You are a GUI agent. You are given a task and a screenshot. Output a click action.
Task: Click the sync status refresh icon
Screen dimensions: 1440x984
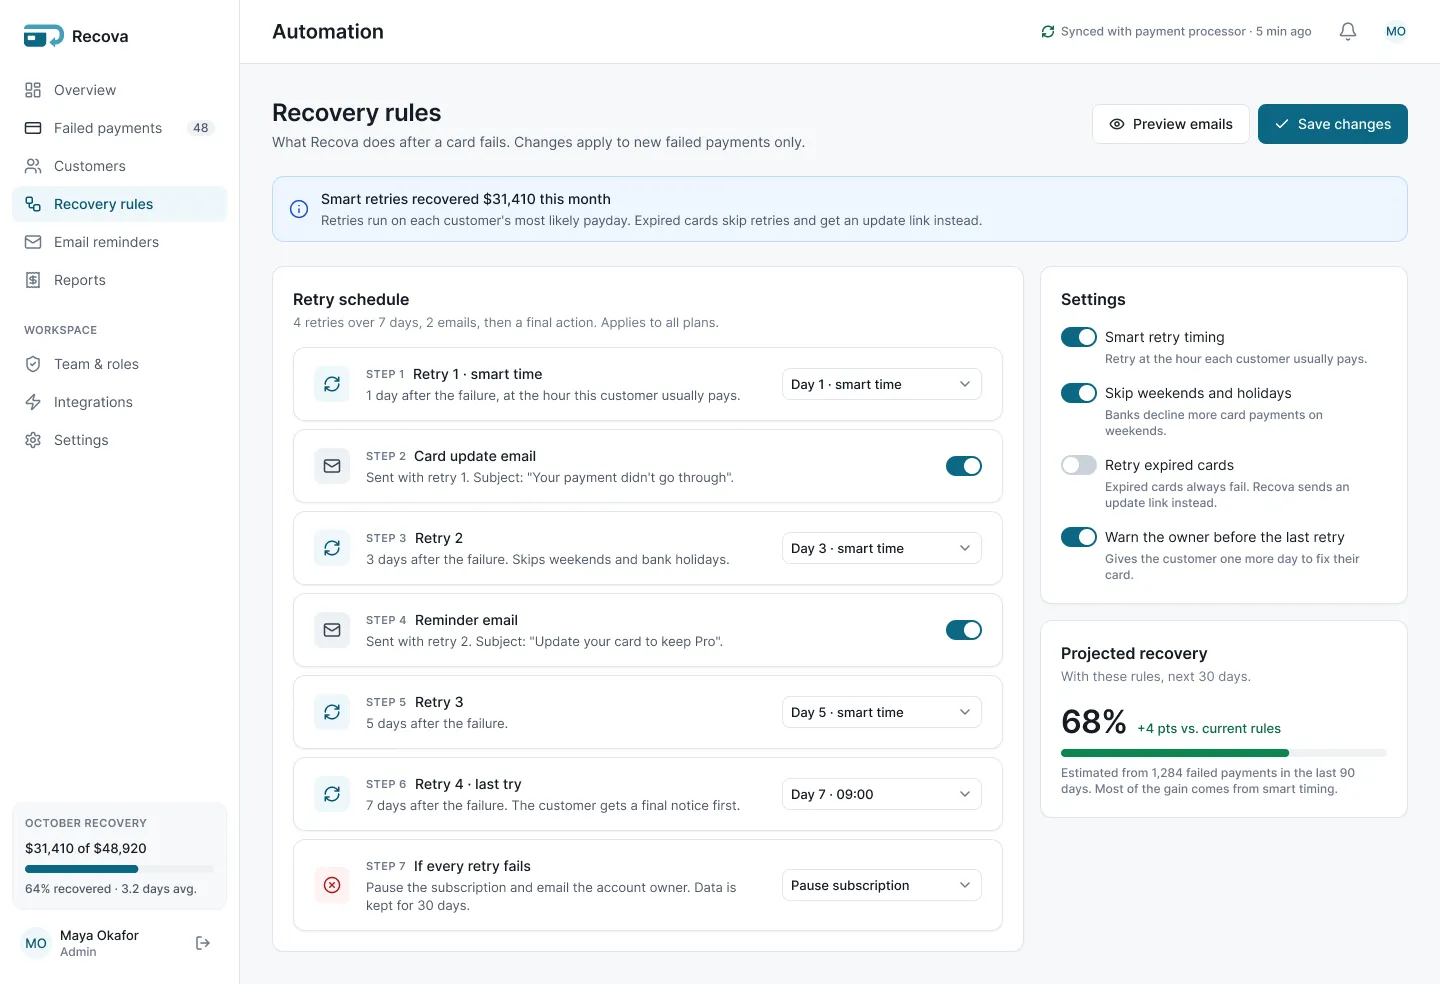click(1048, 32)
